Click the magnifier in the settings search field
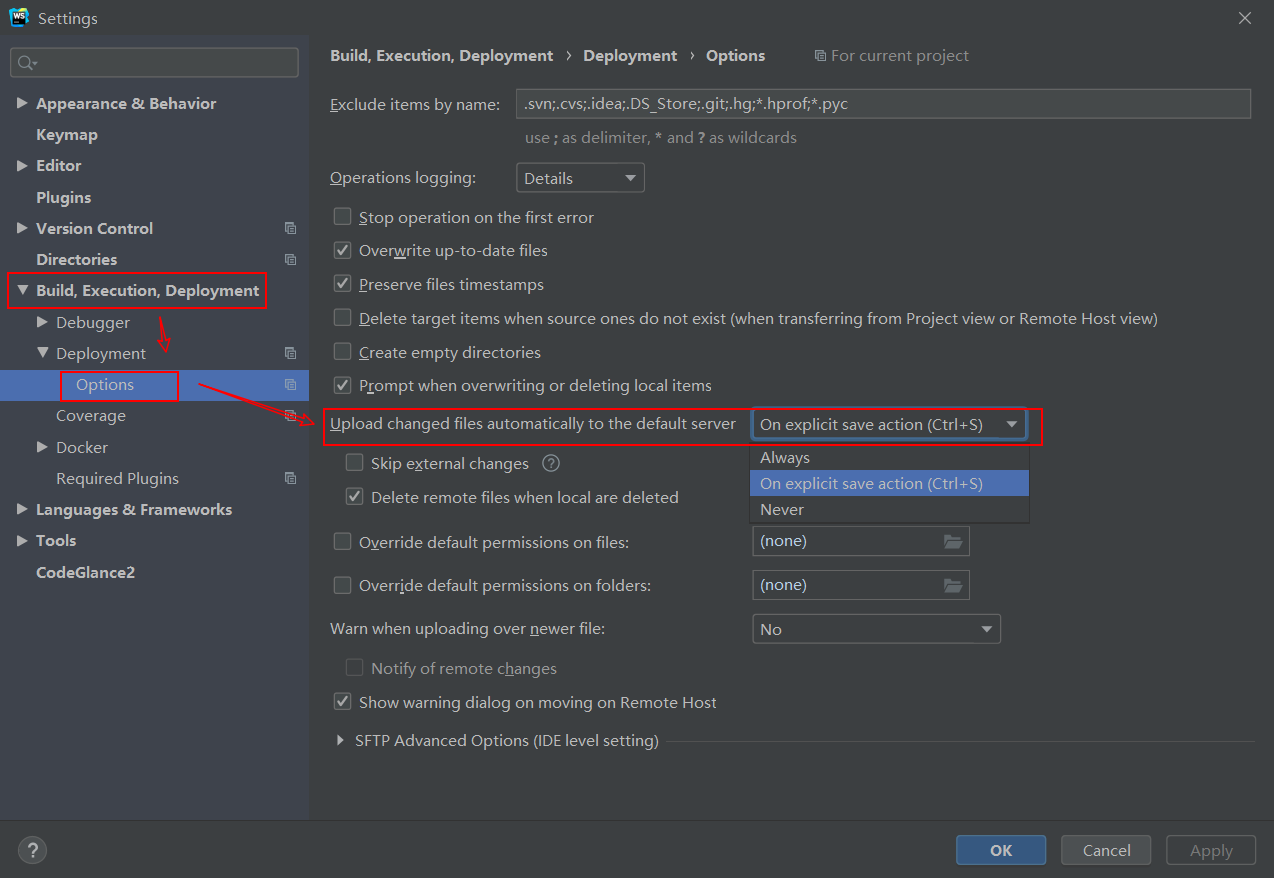The image size is (1274, 878). [25, 62]
